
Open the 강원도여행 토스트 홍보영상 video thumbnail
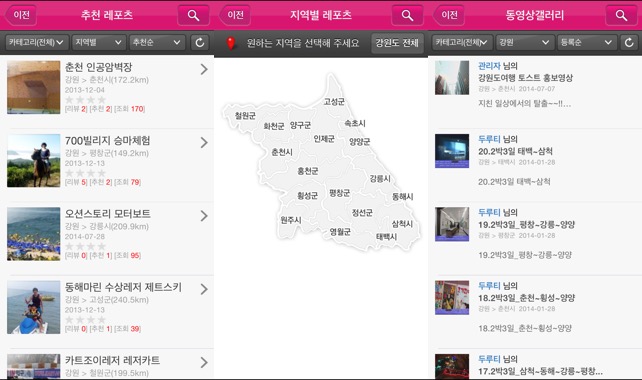(452, 78)
